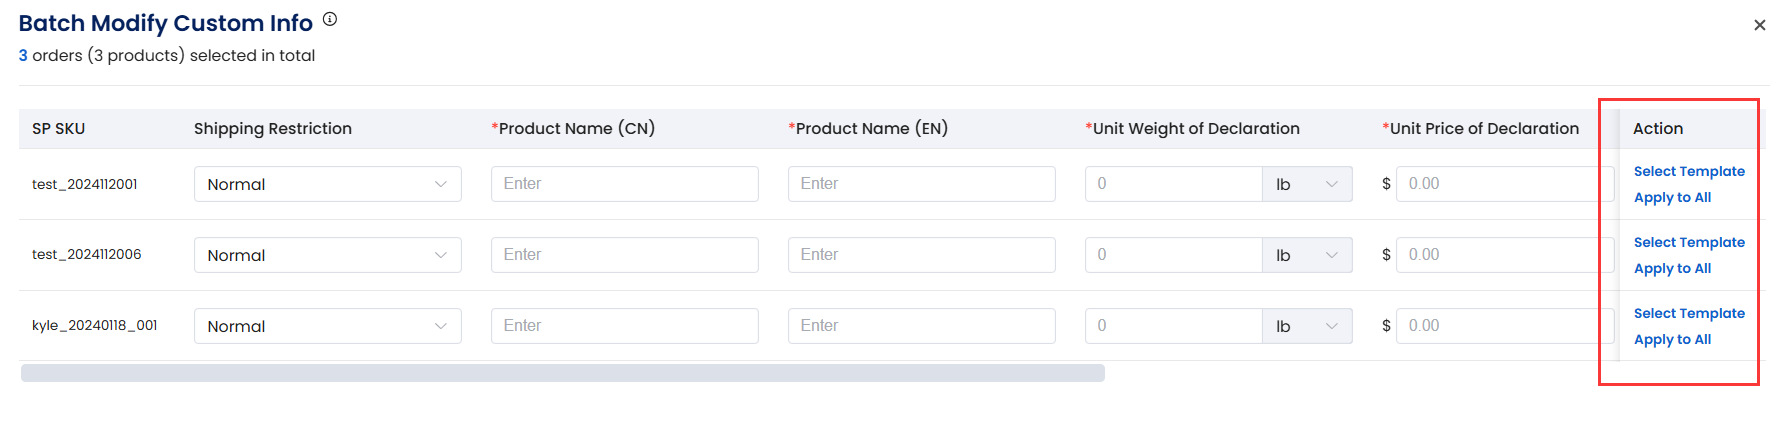Open Shipping Restriction dropdown for test_2024112006

(x=327, y=255)
